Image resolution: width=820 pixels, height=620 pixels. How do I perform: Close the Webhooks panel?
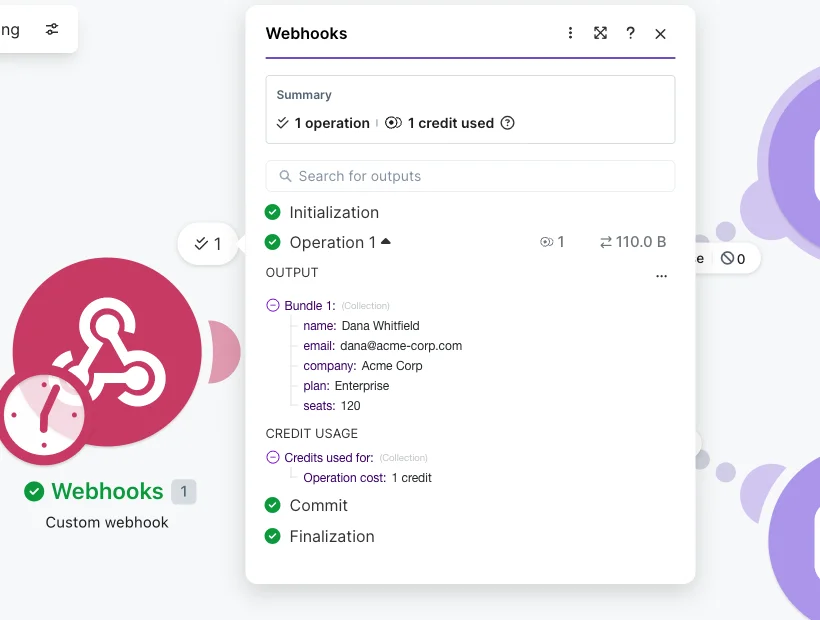click(x=660, y=34)
